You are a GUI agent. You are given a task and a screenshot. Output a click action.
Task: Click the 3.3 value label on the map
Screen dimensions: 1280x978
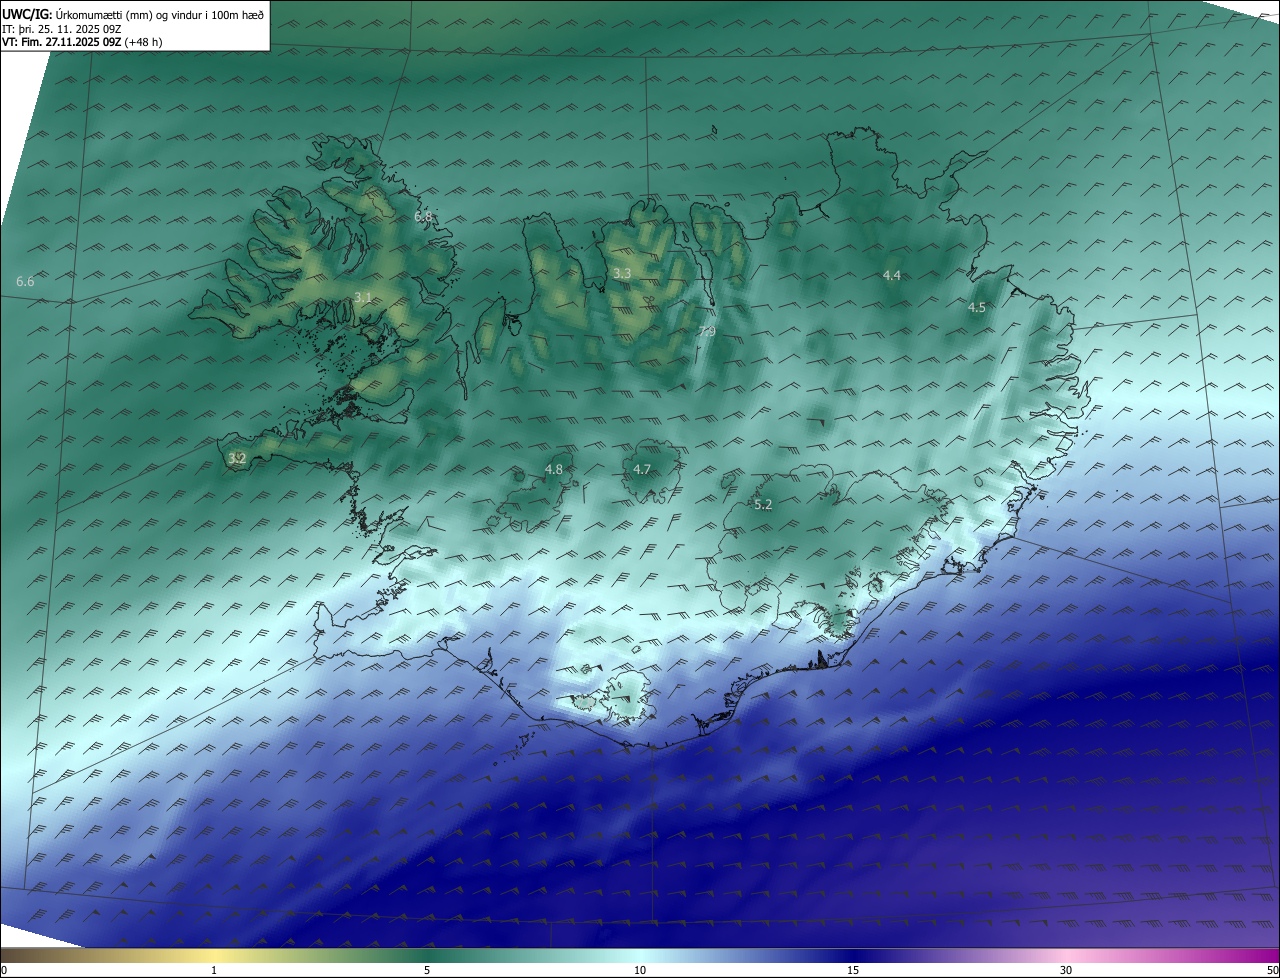pyautogui.click(x=622, y=273)
